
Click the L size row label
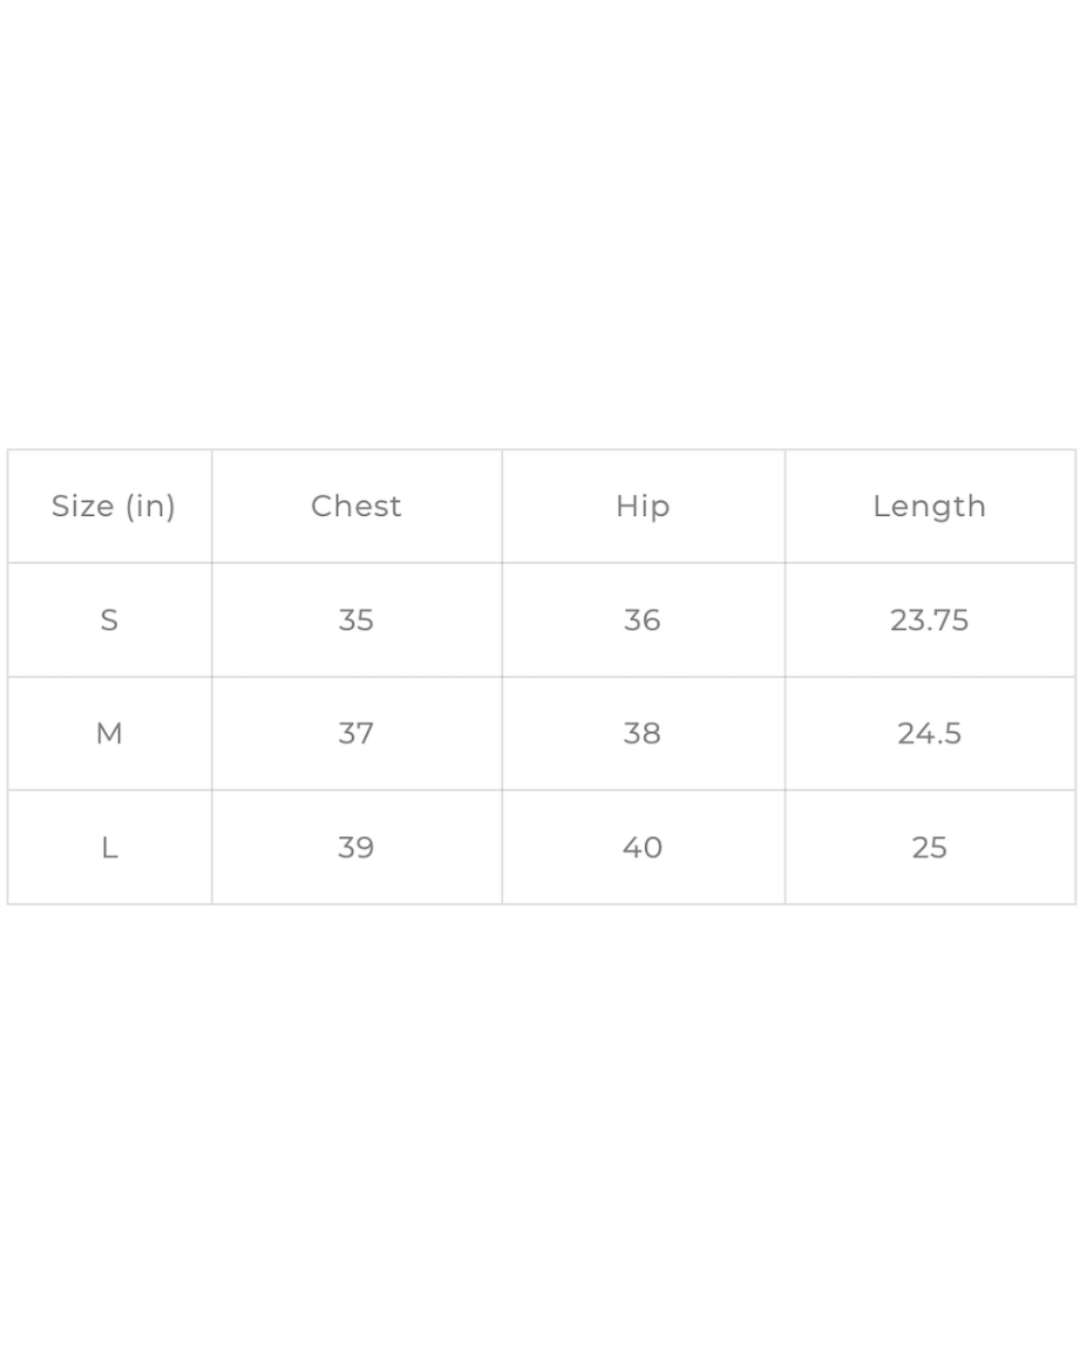[x=109, y=848]
